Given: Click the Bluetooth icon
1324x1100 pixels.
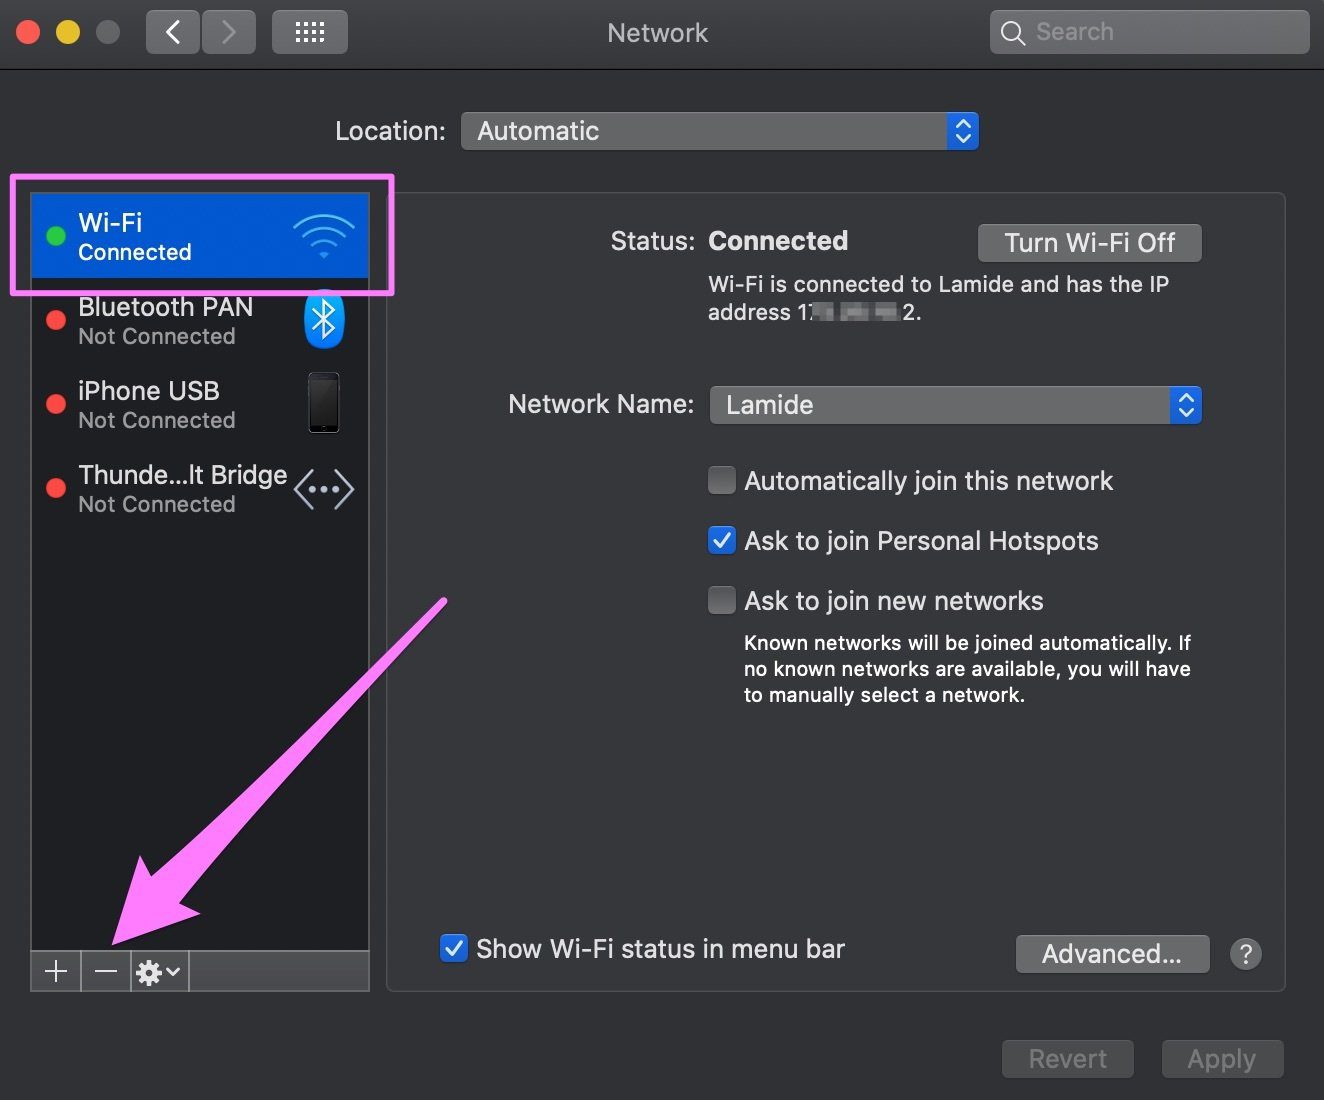Looking at the screenshot, I should [324, 320].
